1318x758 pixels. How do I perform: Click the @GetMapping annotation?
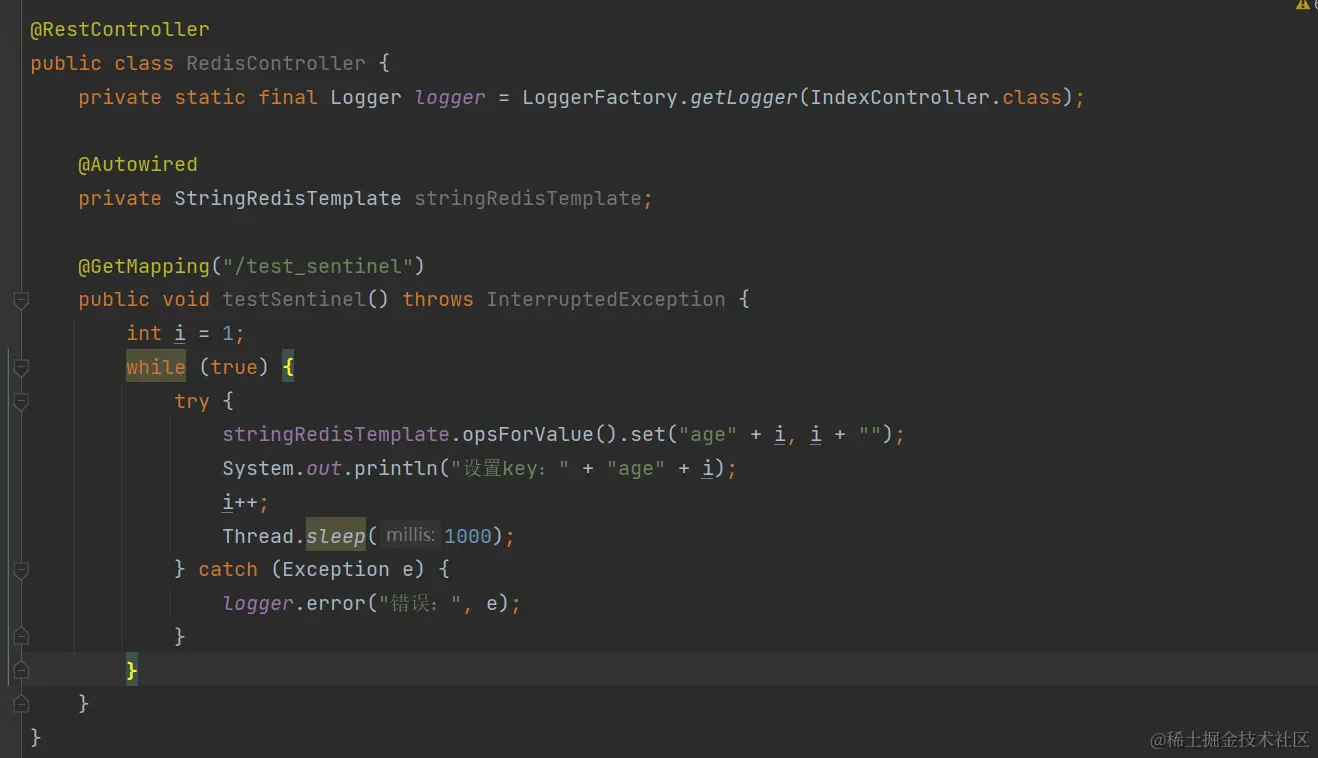144,266
